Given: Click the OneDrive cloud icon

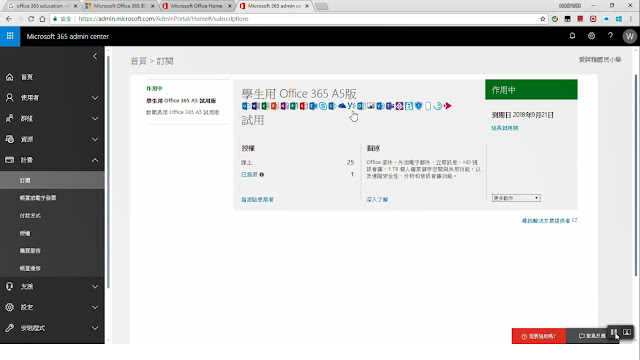Looking at the screenshot, I should 342,106.
